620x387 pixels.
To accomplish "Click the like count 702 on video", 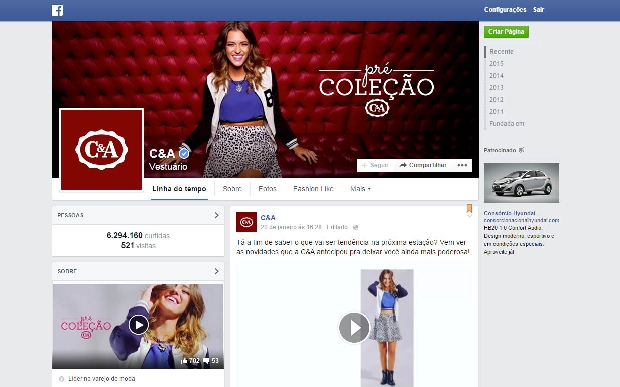I will [x=190, y=361].
